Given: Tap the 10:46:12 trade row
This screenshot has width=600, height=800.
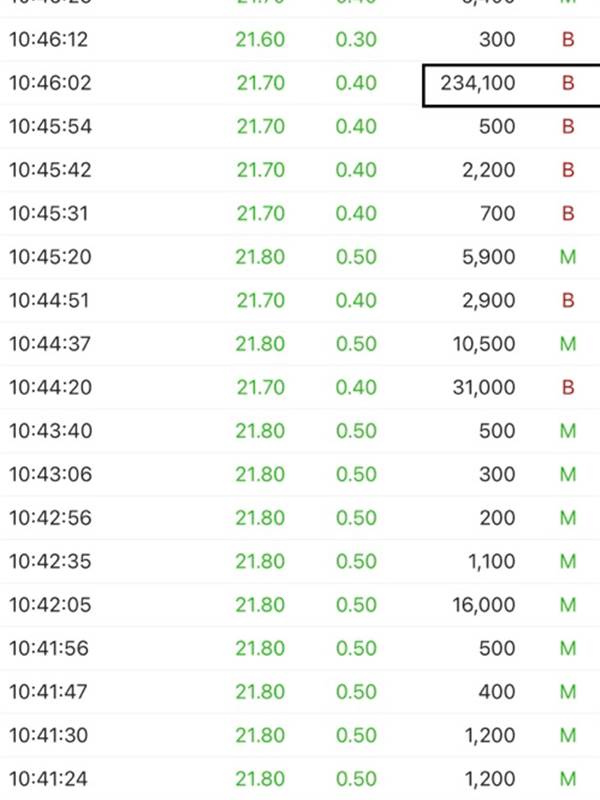Looking at the screenshot, I should click(x=300, y=39).
